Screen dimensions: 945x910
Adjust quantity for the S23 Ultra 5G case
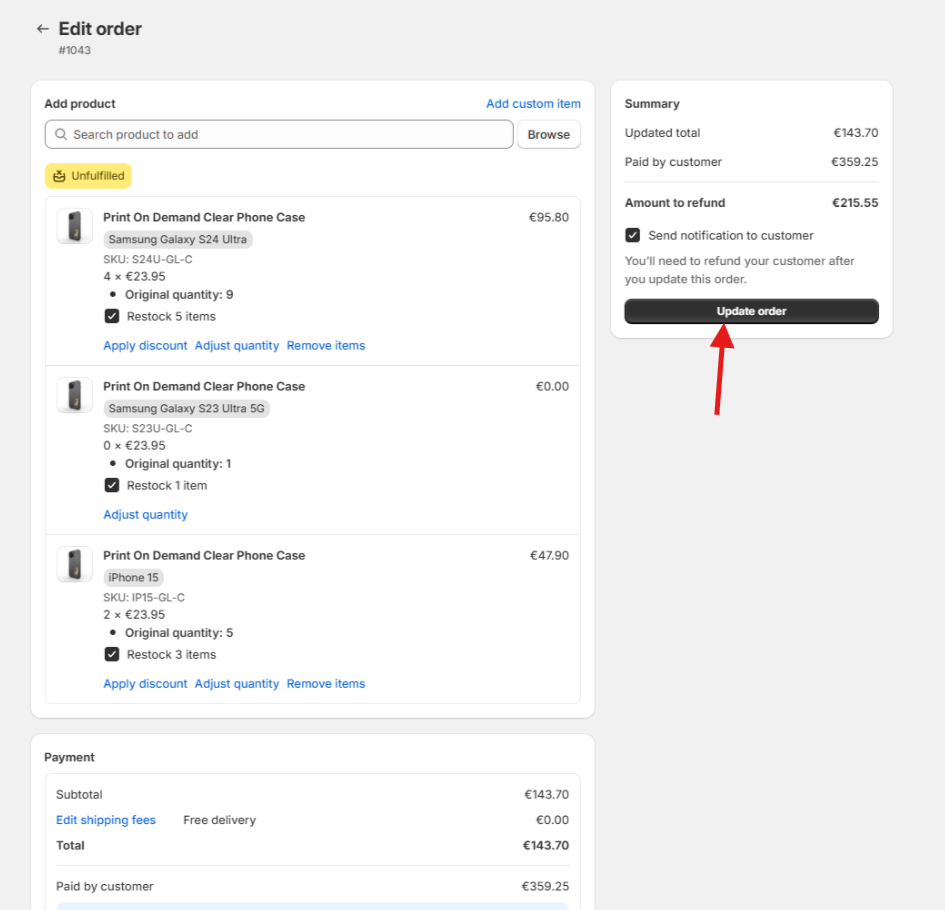(x=145, y=515)
